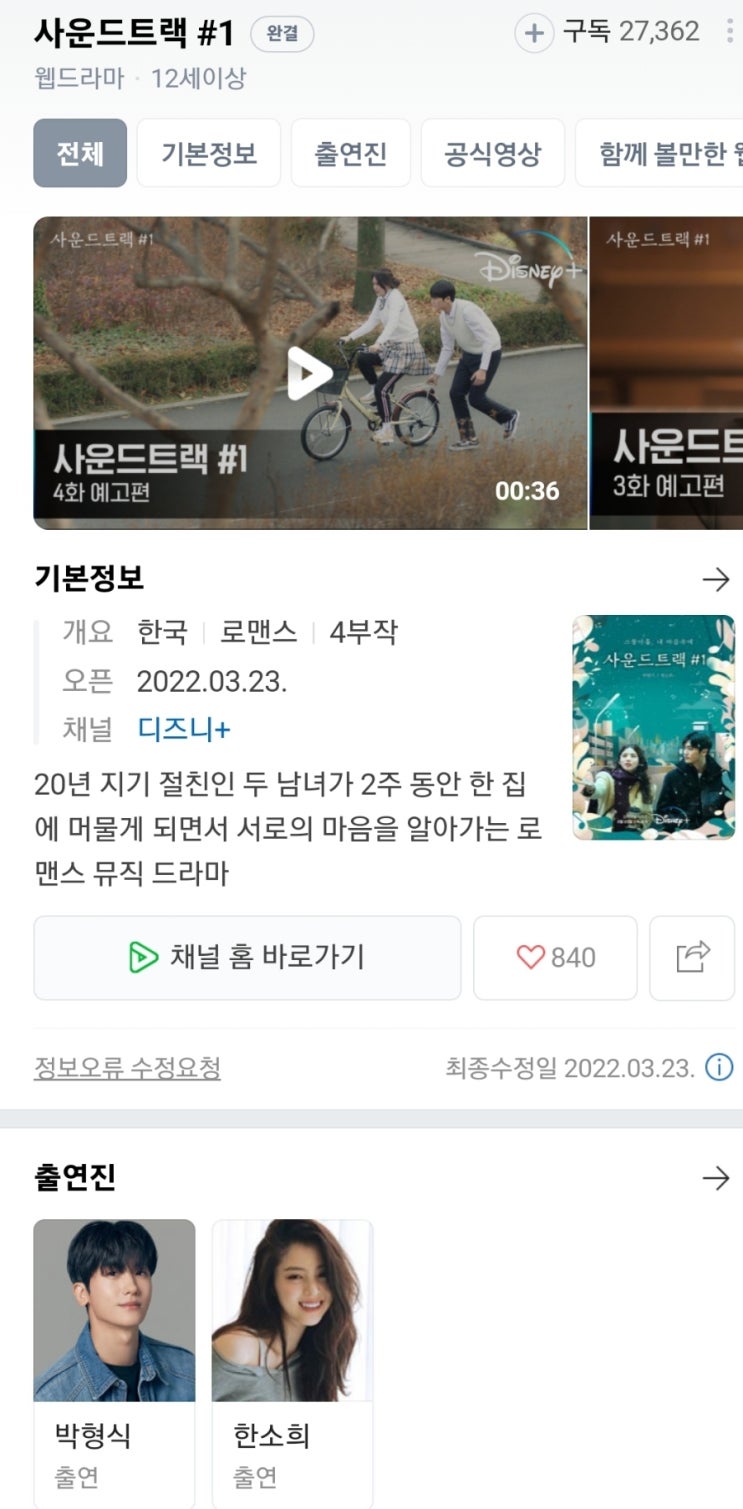Like the drama with heart icon

tap(555, 957)
